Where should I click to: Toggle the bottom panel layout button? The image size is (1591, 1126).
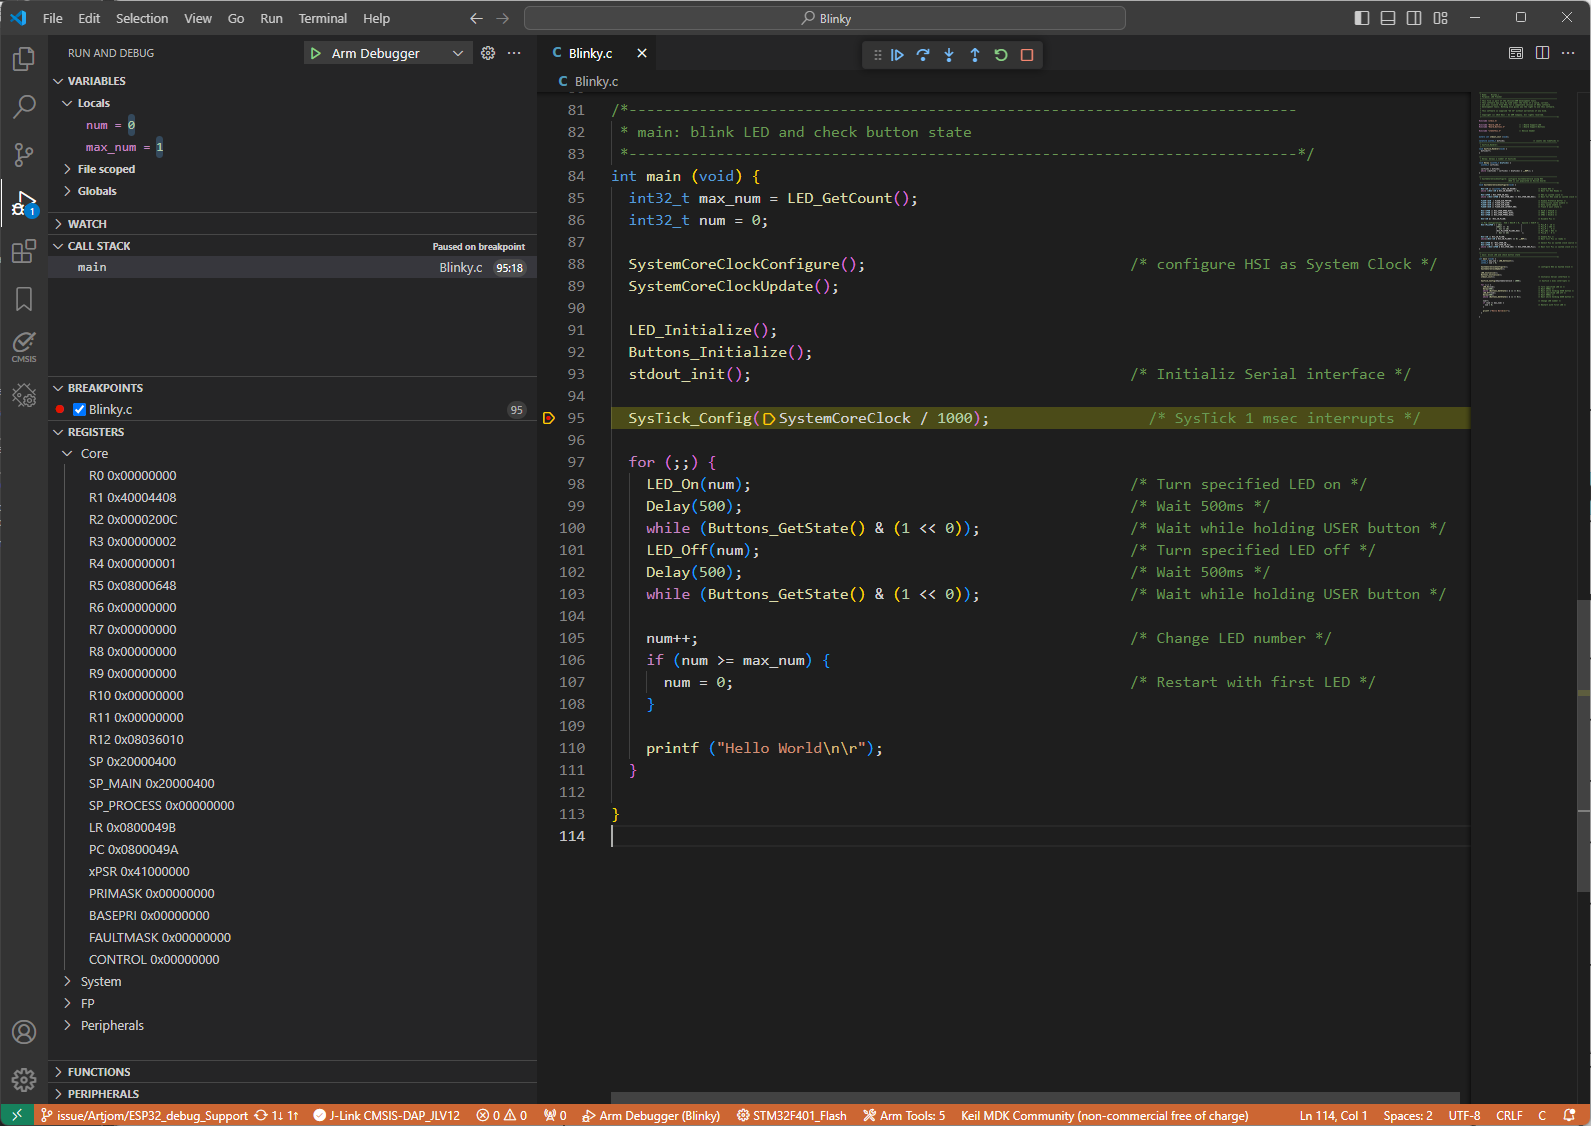1388,18
